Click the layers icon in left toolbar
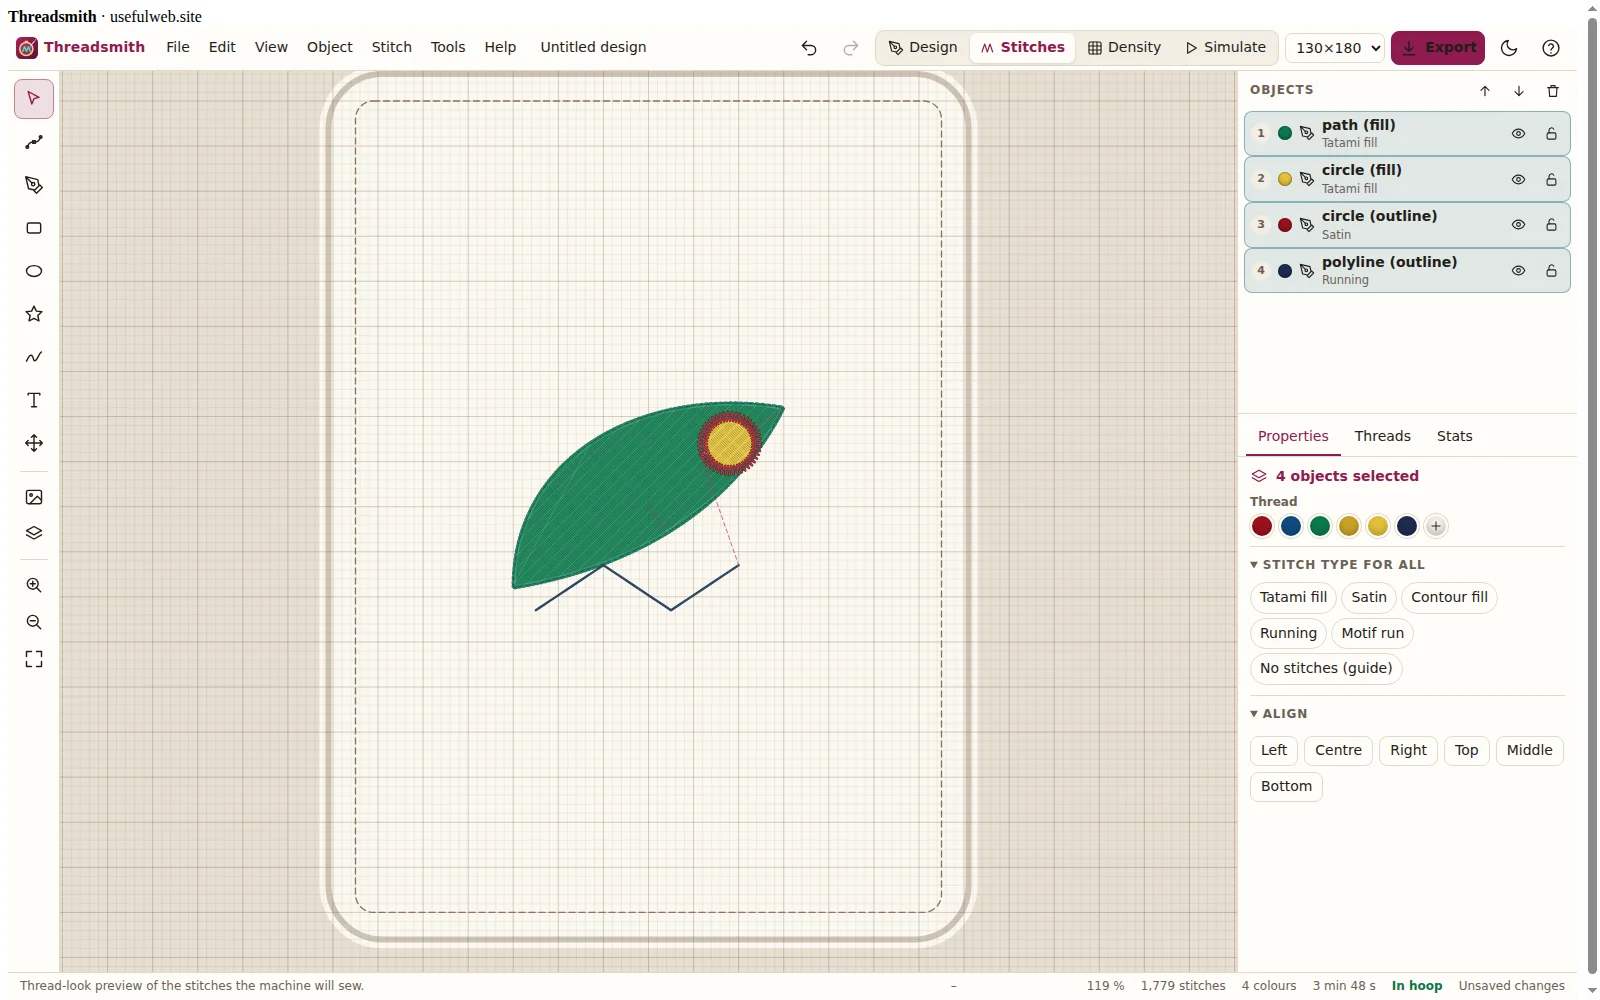This screenshot has height=1000, width=1600. click(x=34, y=533)
